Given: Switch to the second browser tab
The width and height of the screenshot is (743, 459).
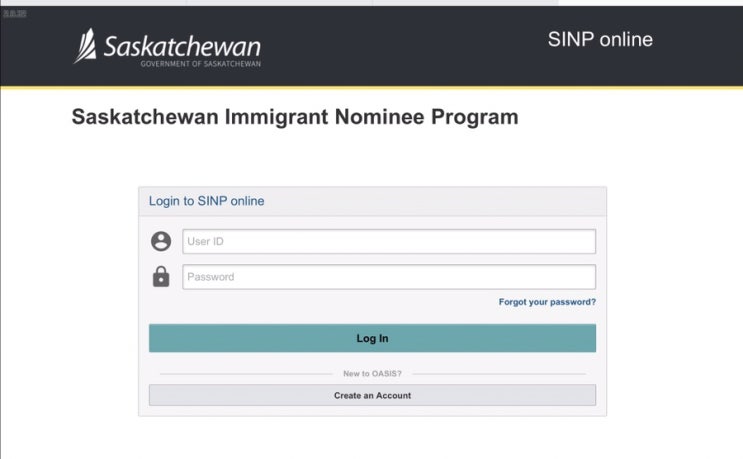Looking at the screenshot, I should [278, 3].
